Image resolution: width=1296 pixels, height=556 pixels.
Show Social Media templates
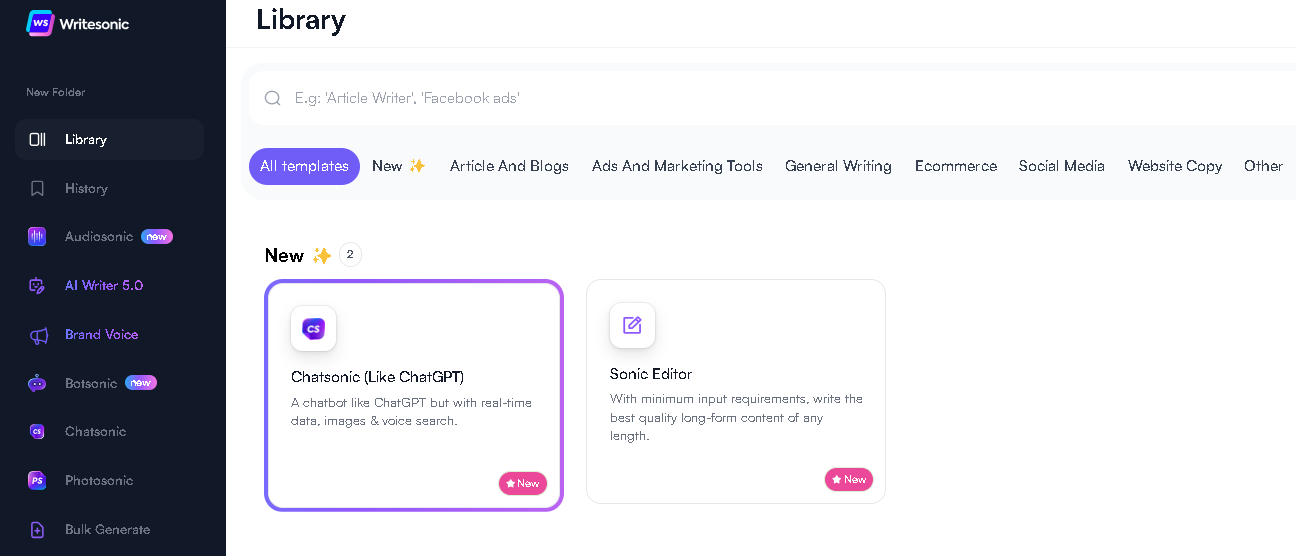point(1061,166)
